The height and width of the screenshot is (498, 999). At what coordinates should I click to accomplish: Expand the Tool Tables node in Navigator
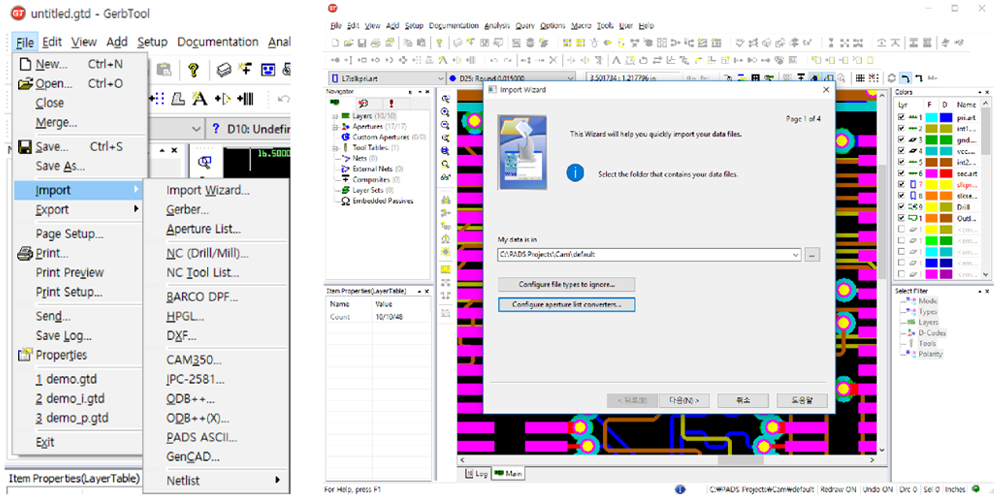[334, 147]
